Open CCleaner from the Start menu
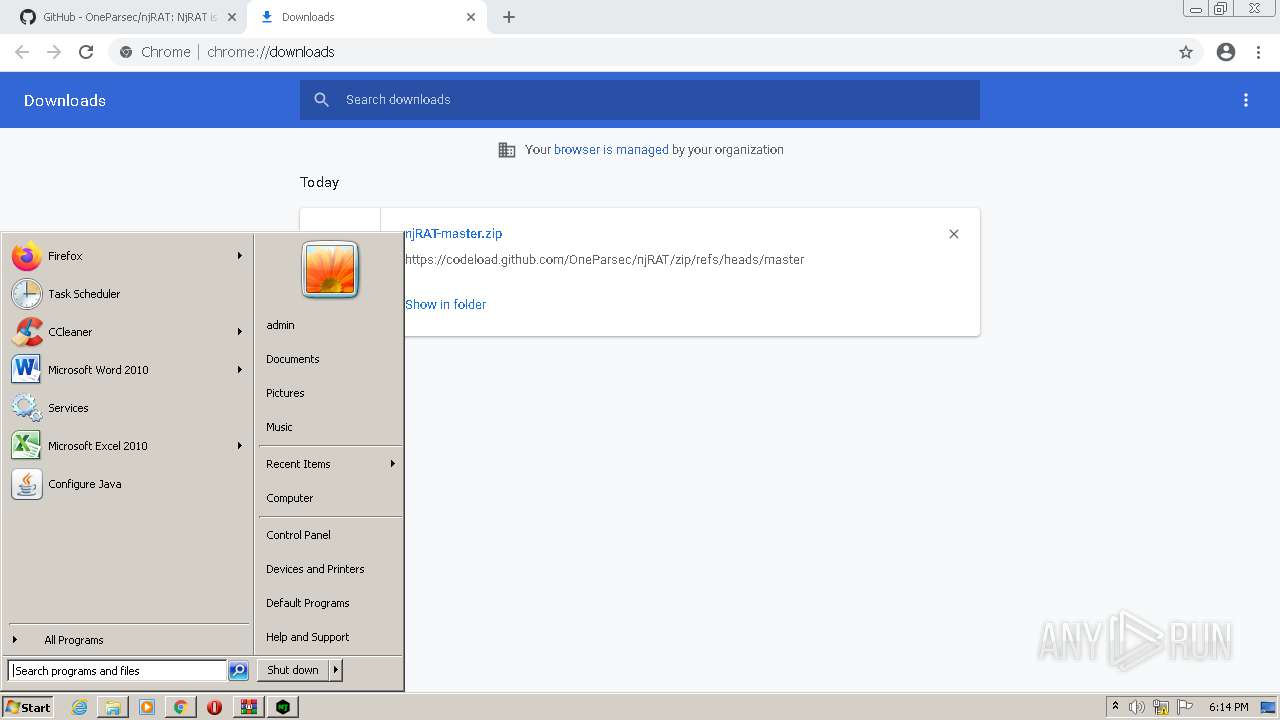Screen dimensions: 1280x720 click(x=126, y=332)
